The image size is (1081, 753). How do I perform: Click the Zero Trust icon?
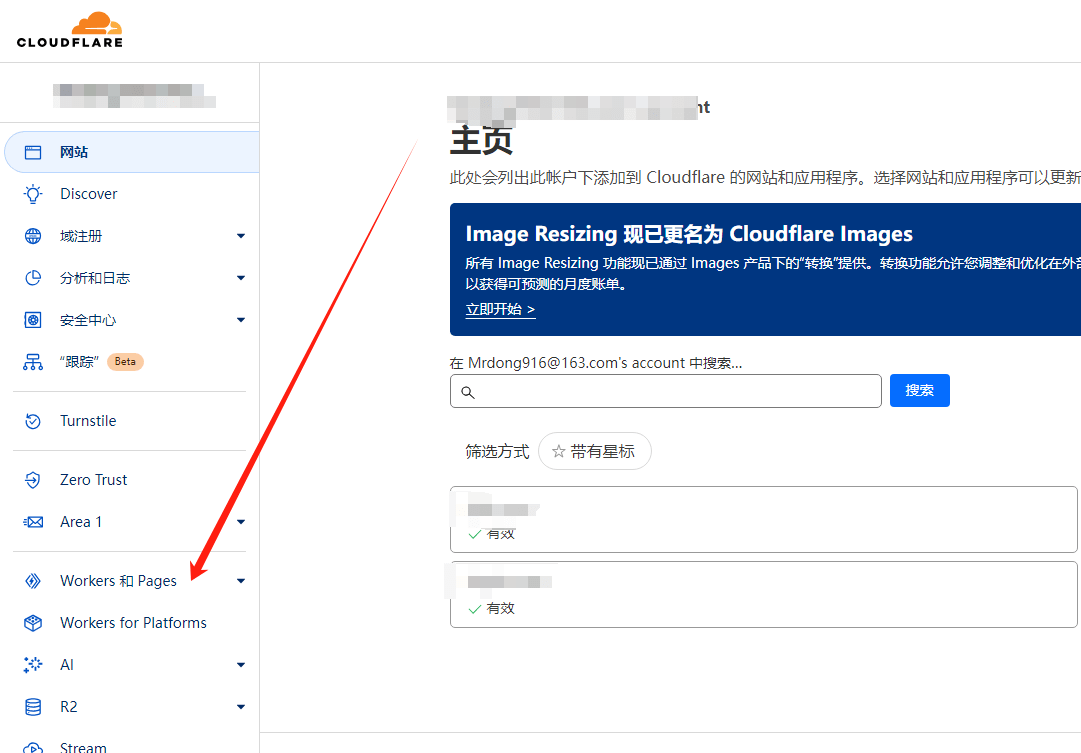tap(33, 480)
